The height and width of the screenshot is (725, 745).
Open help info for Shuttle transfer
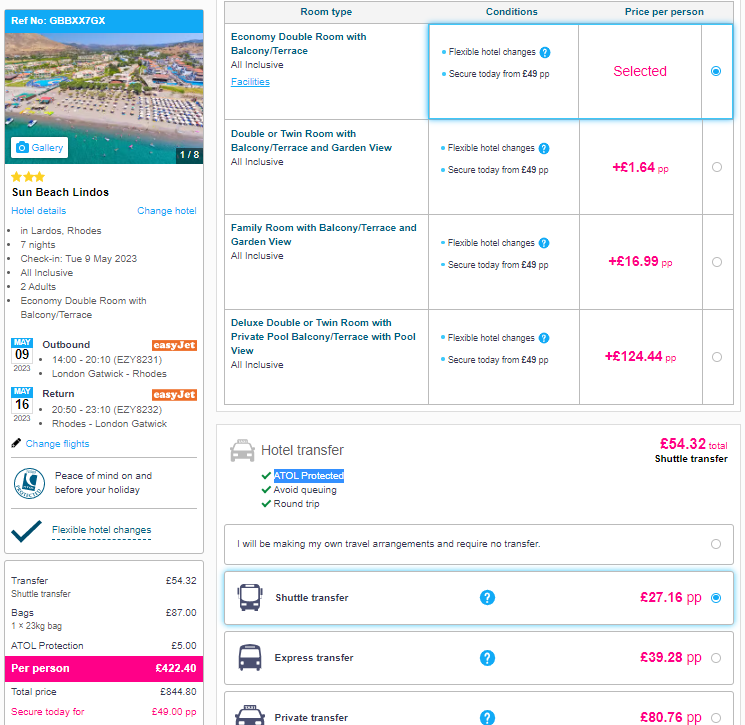coord(487,598)
